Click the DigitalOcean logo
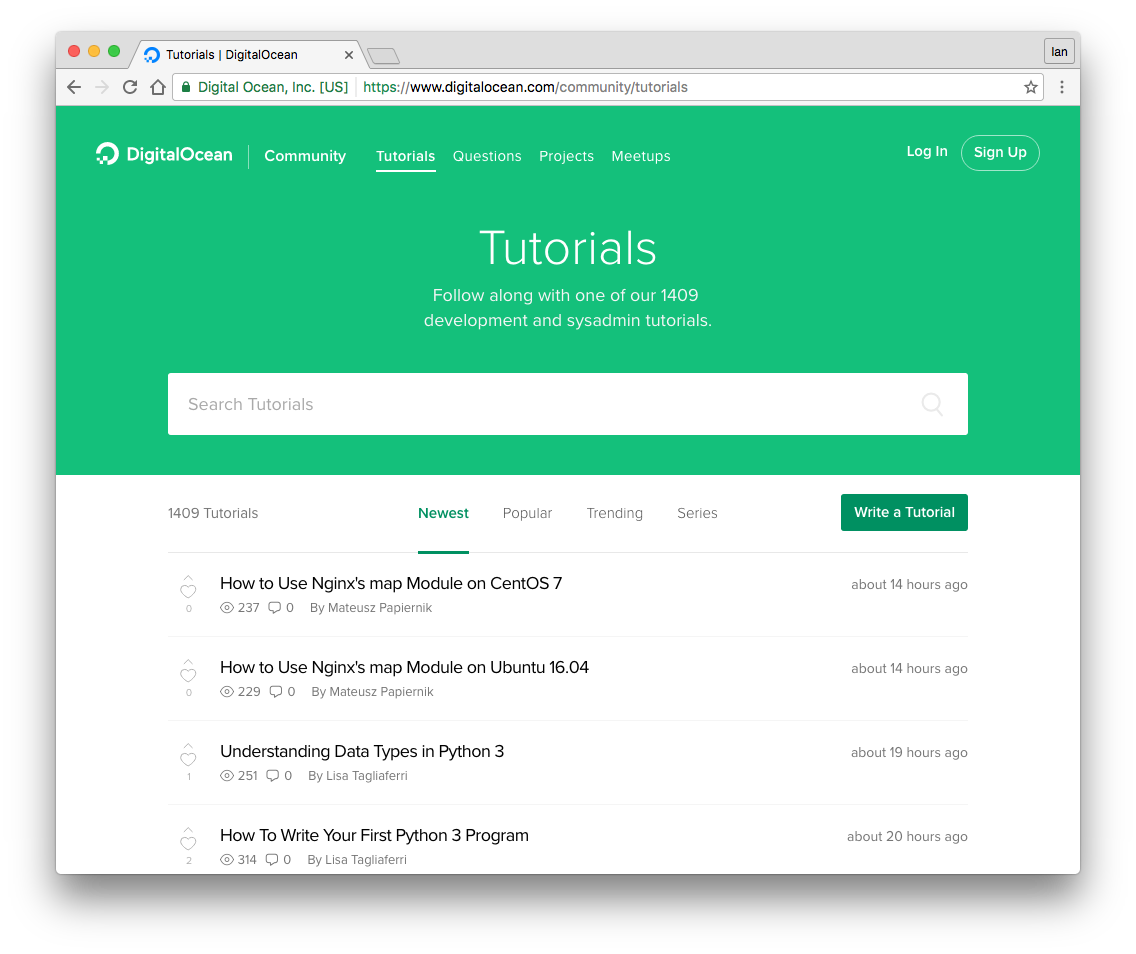 tap(164, 154)
